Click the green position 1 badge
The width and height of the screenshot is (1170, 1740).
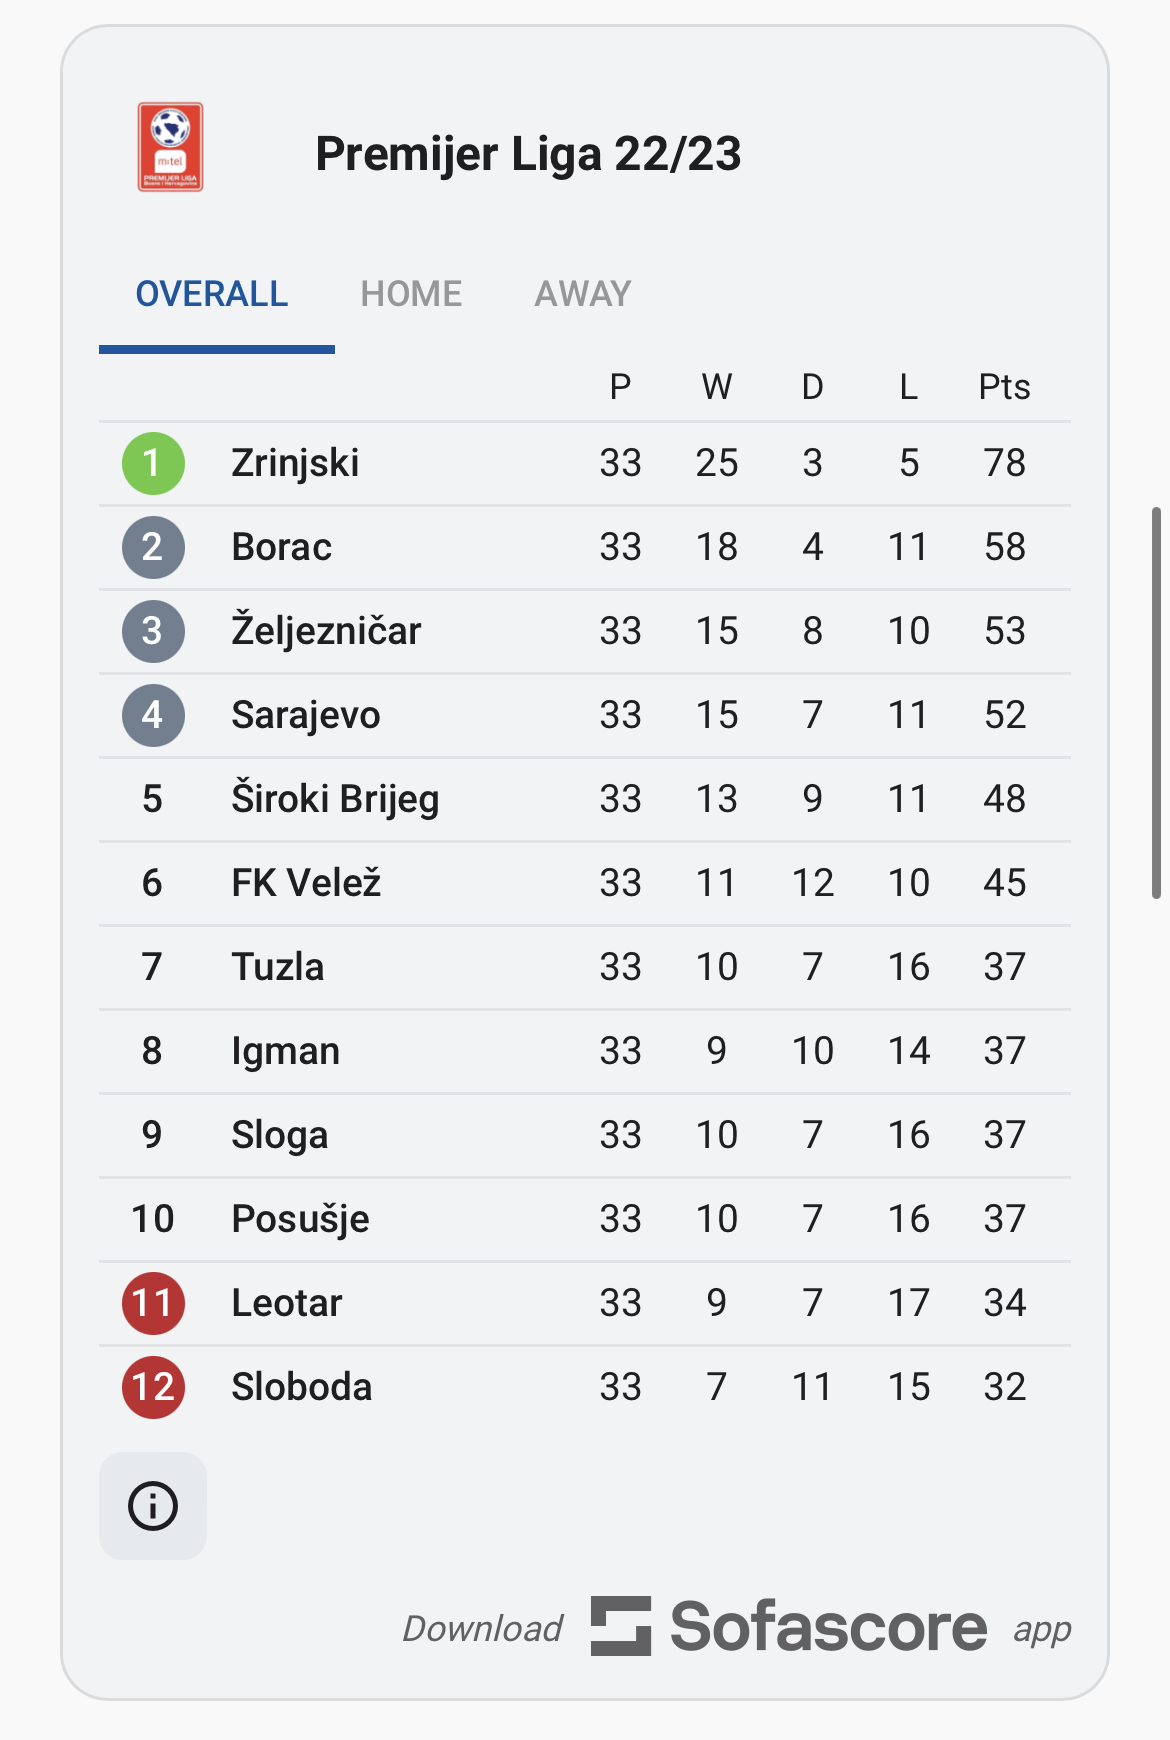pos(153,464)
